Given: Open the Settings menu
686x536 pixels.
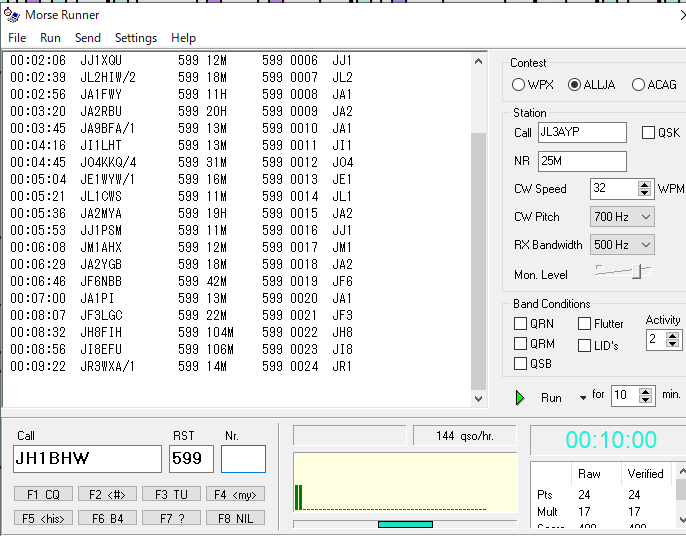Looking at the screenshot, I should point(136,38).
